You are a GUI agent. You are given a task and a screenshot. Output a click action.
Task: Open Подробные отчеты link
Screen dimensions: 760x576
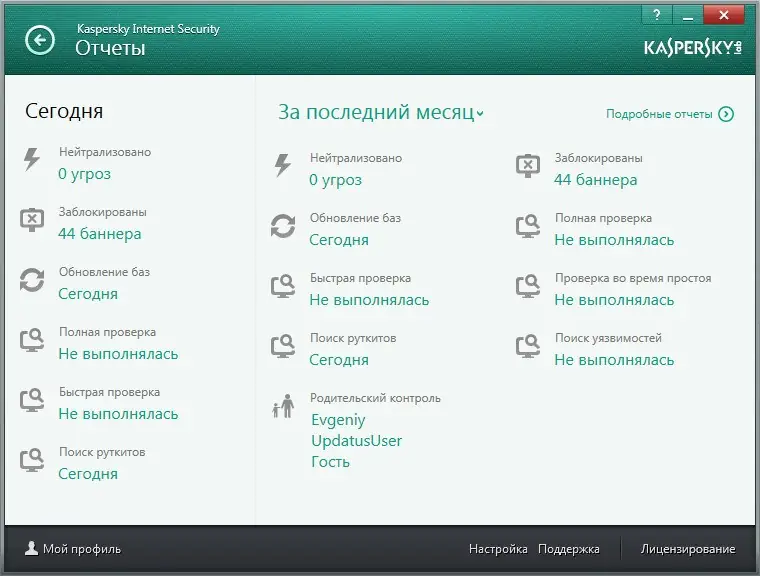pos(659,114)
